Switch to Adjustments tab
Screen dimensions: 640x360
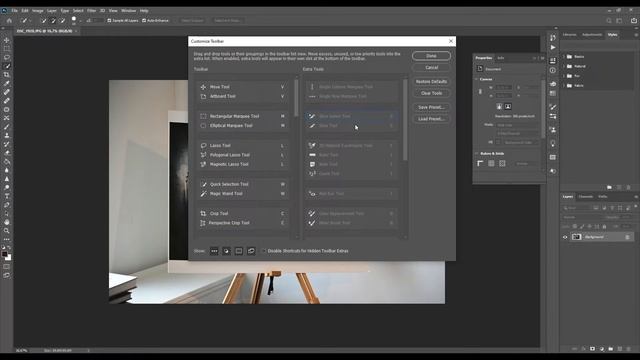pos(592,35)
